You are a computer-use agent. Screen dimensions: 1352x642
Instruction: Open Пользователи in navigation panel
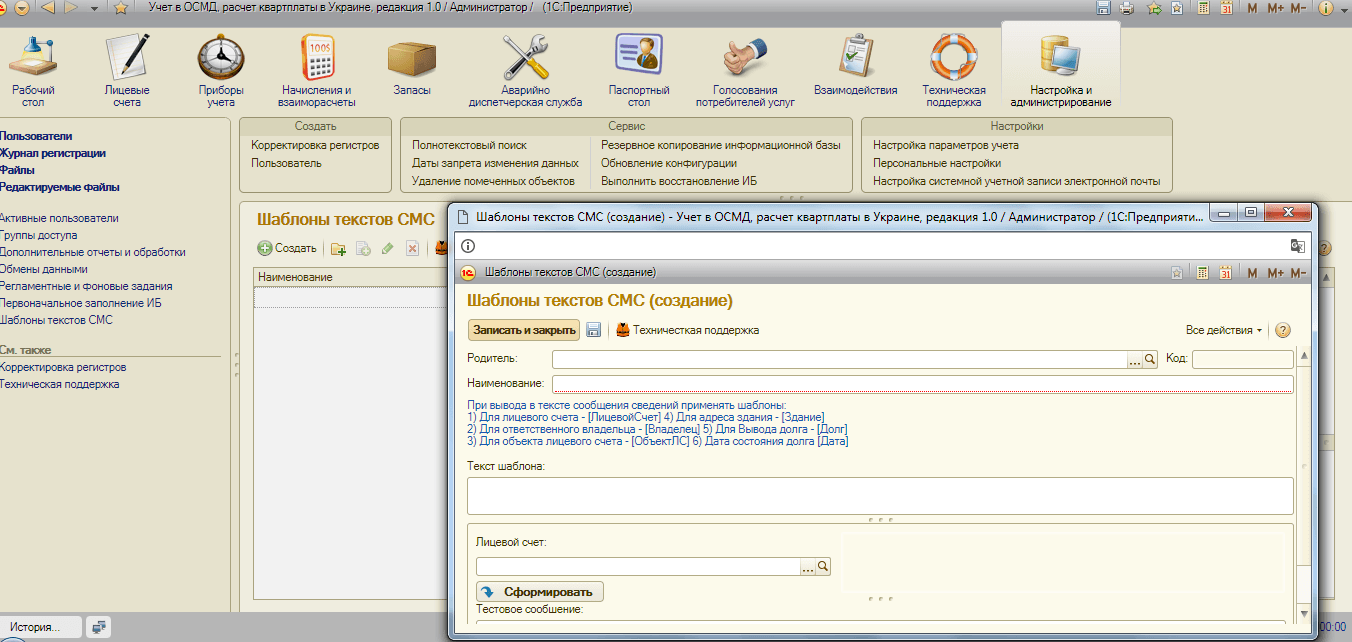[36, 136]
